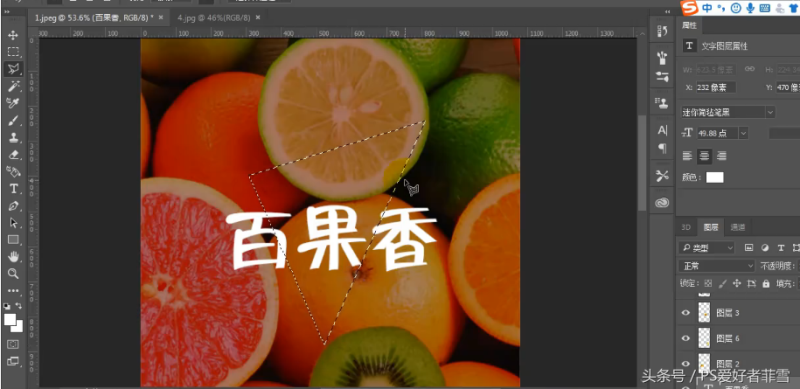Viewport: 800px width, 389px height.
Task: Change the screen mode
Action: (x=13, y=361)
